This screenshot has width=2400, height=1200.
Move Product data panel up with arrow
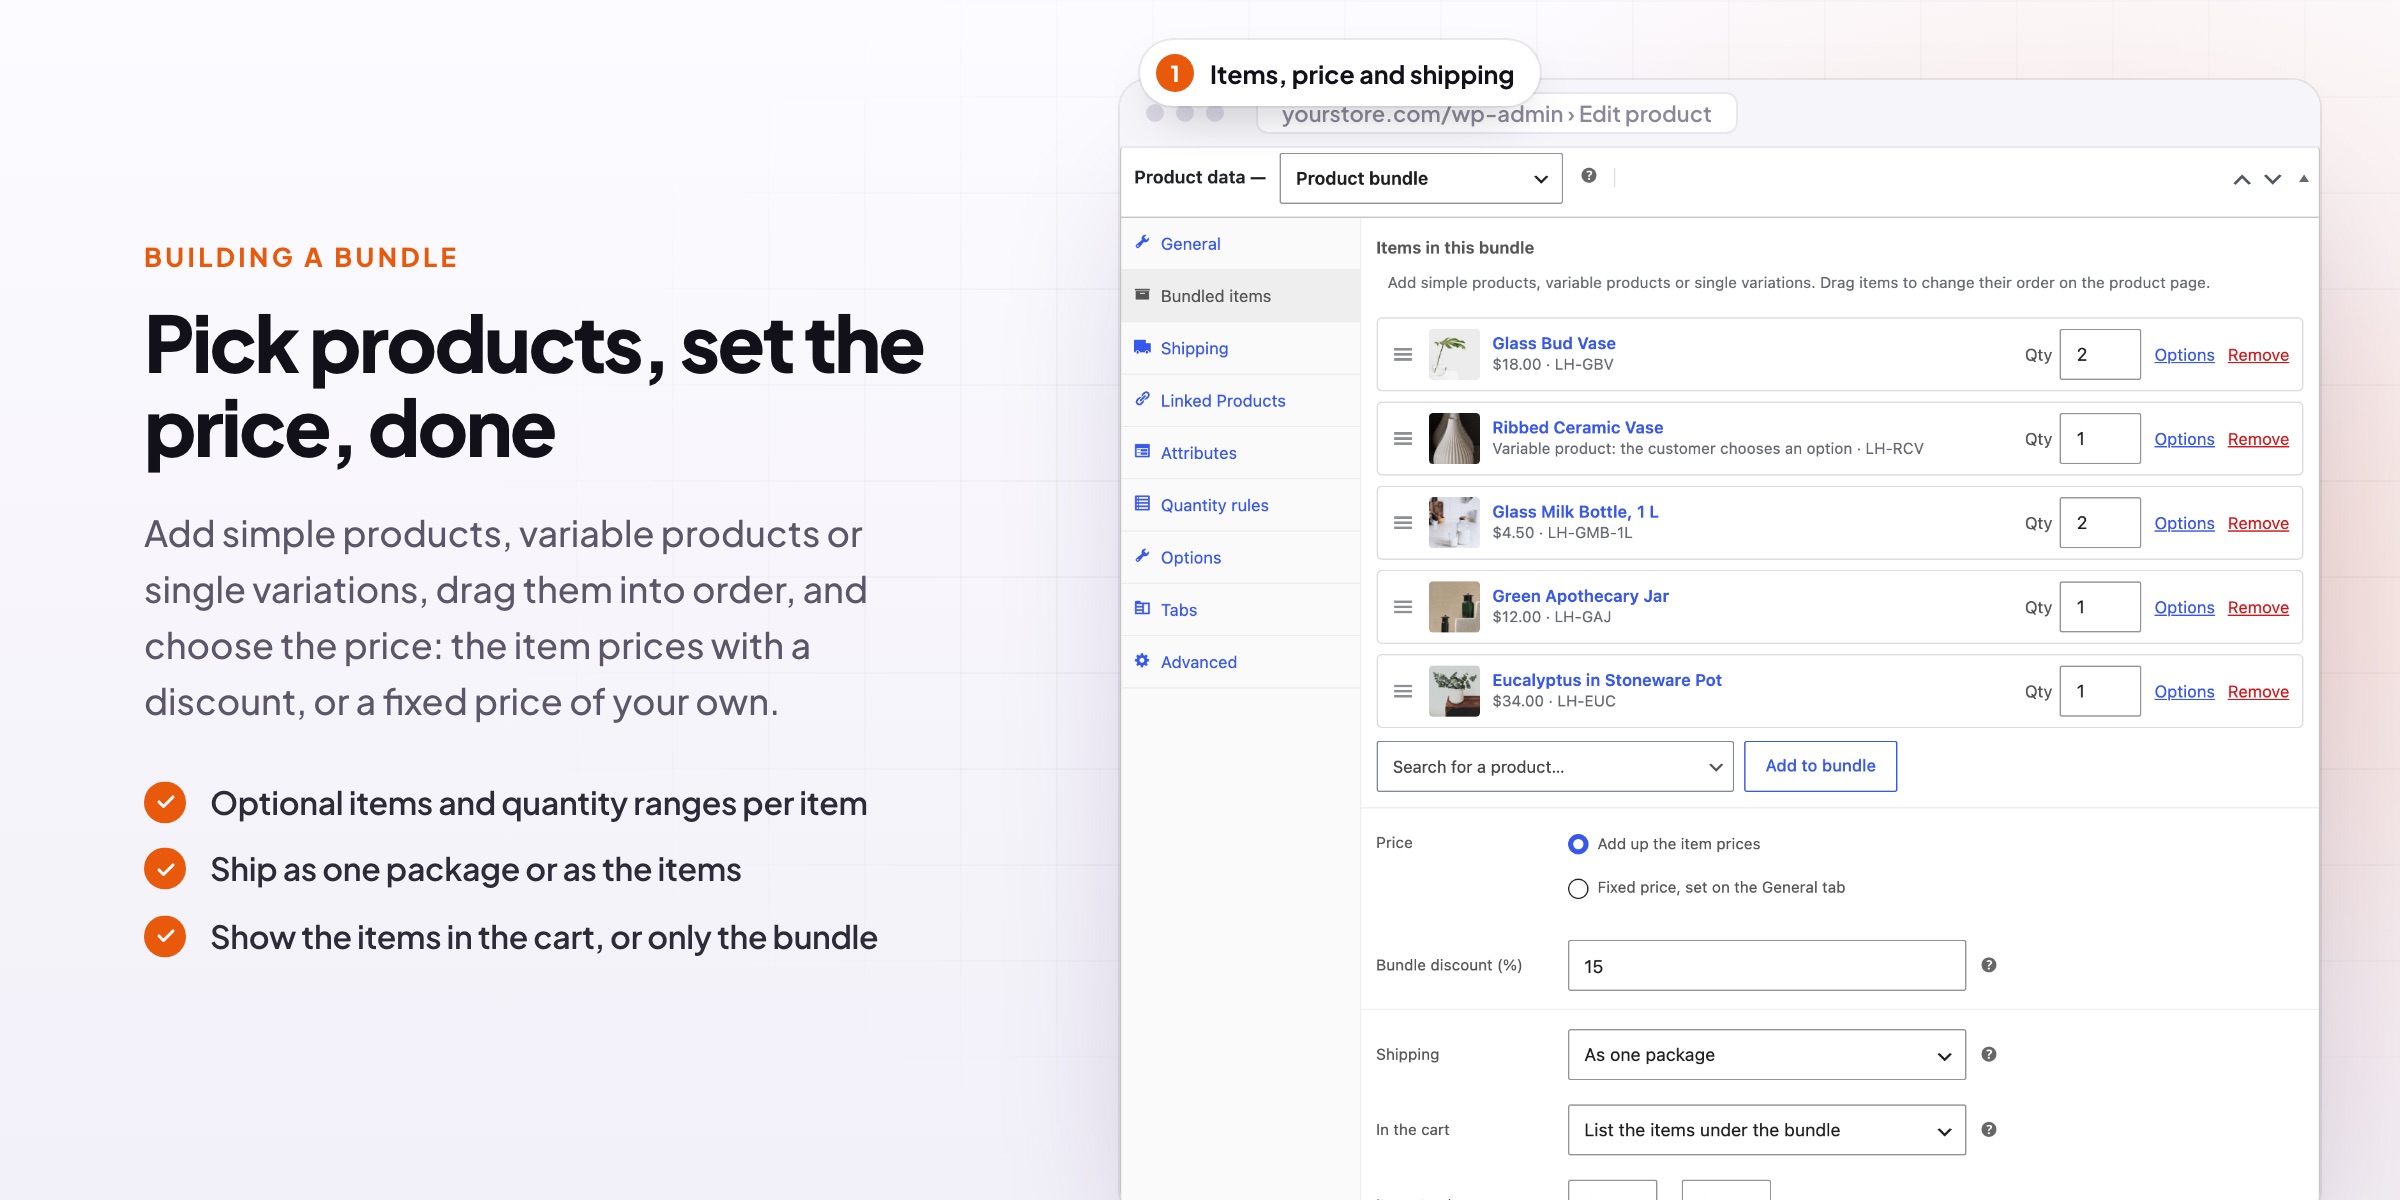click(2242, 179)
